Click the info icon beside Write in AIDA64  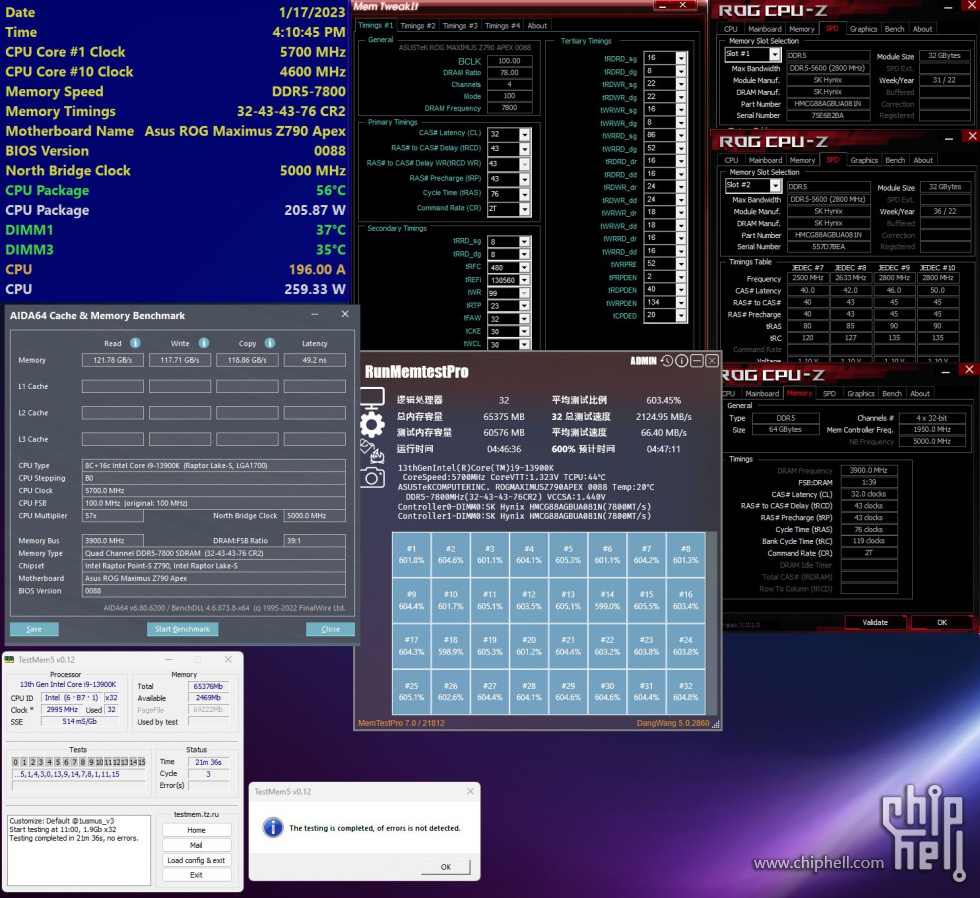click(204, 342)
